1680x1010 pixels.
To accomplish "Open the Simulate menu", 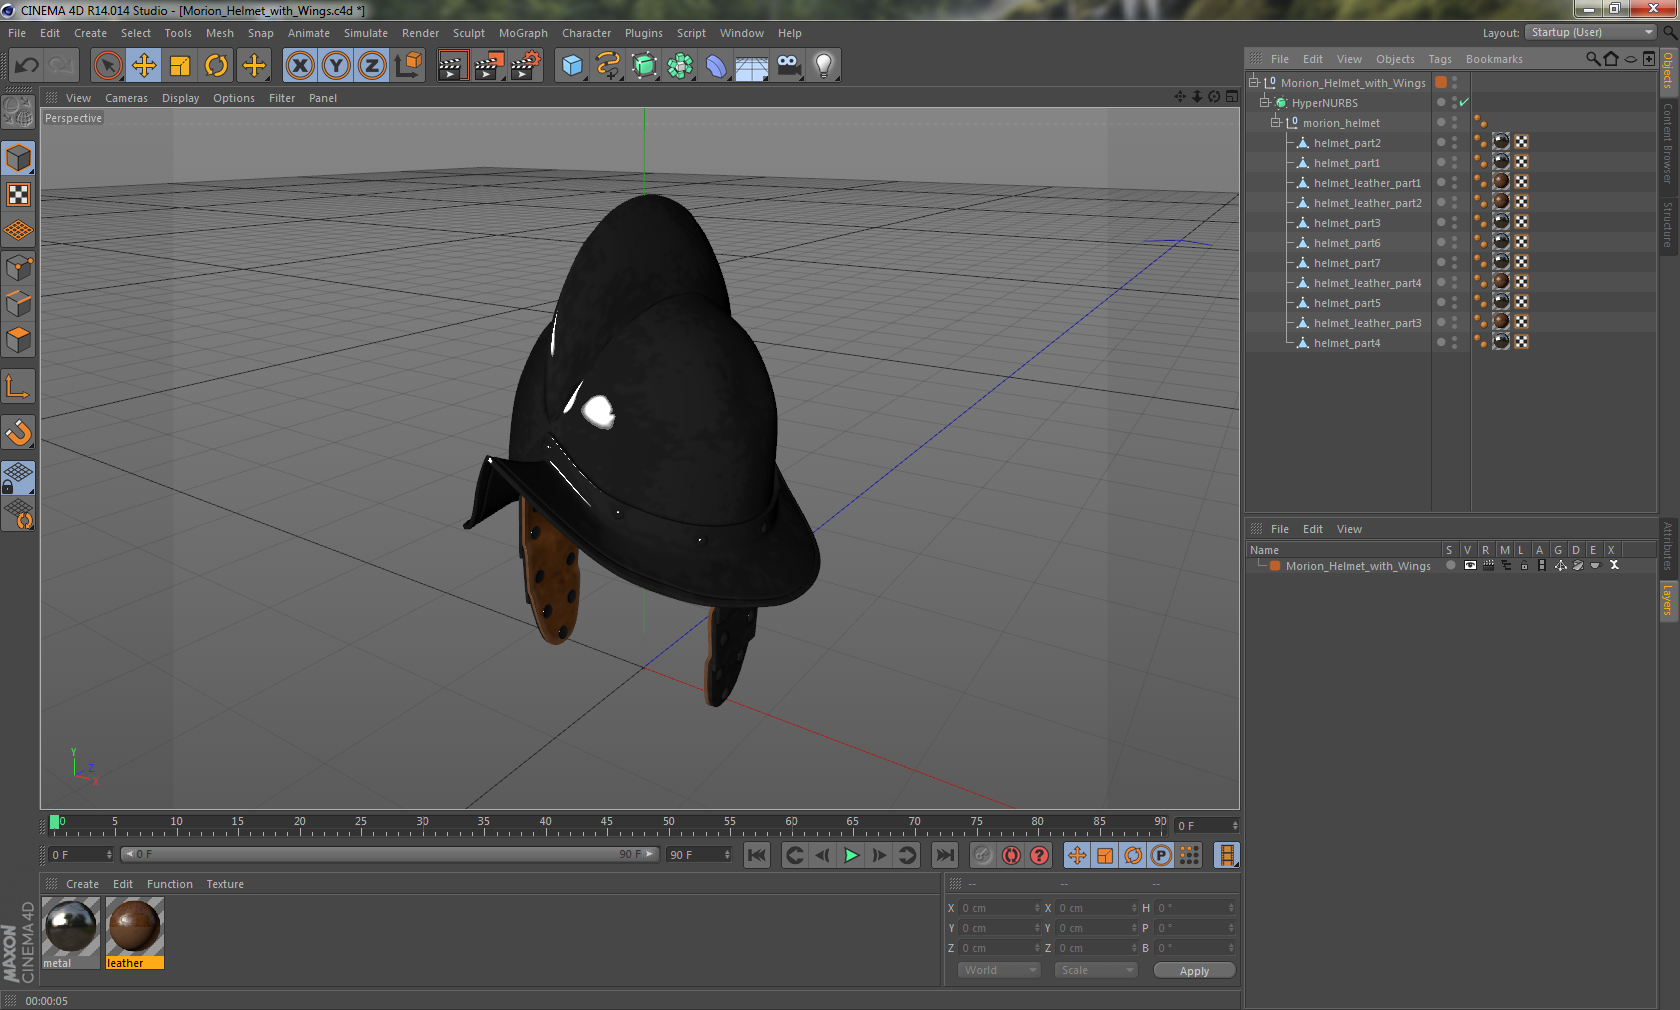I will pyautogui.click(x=366, y=33).
